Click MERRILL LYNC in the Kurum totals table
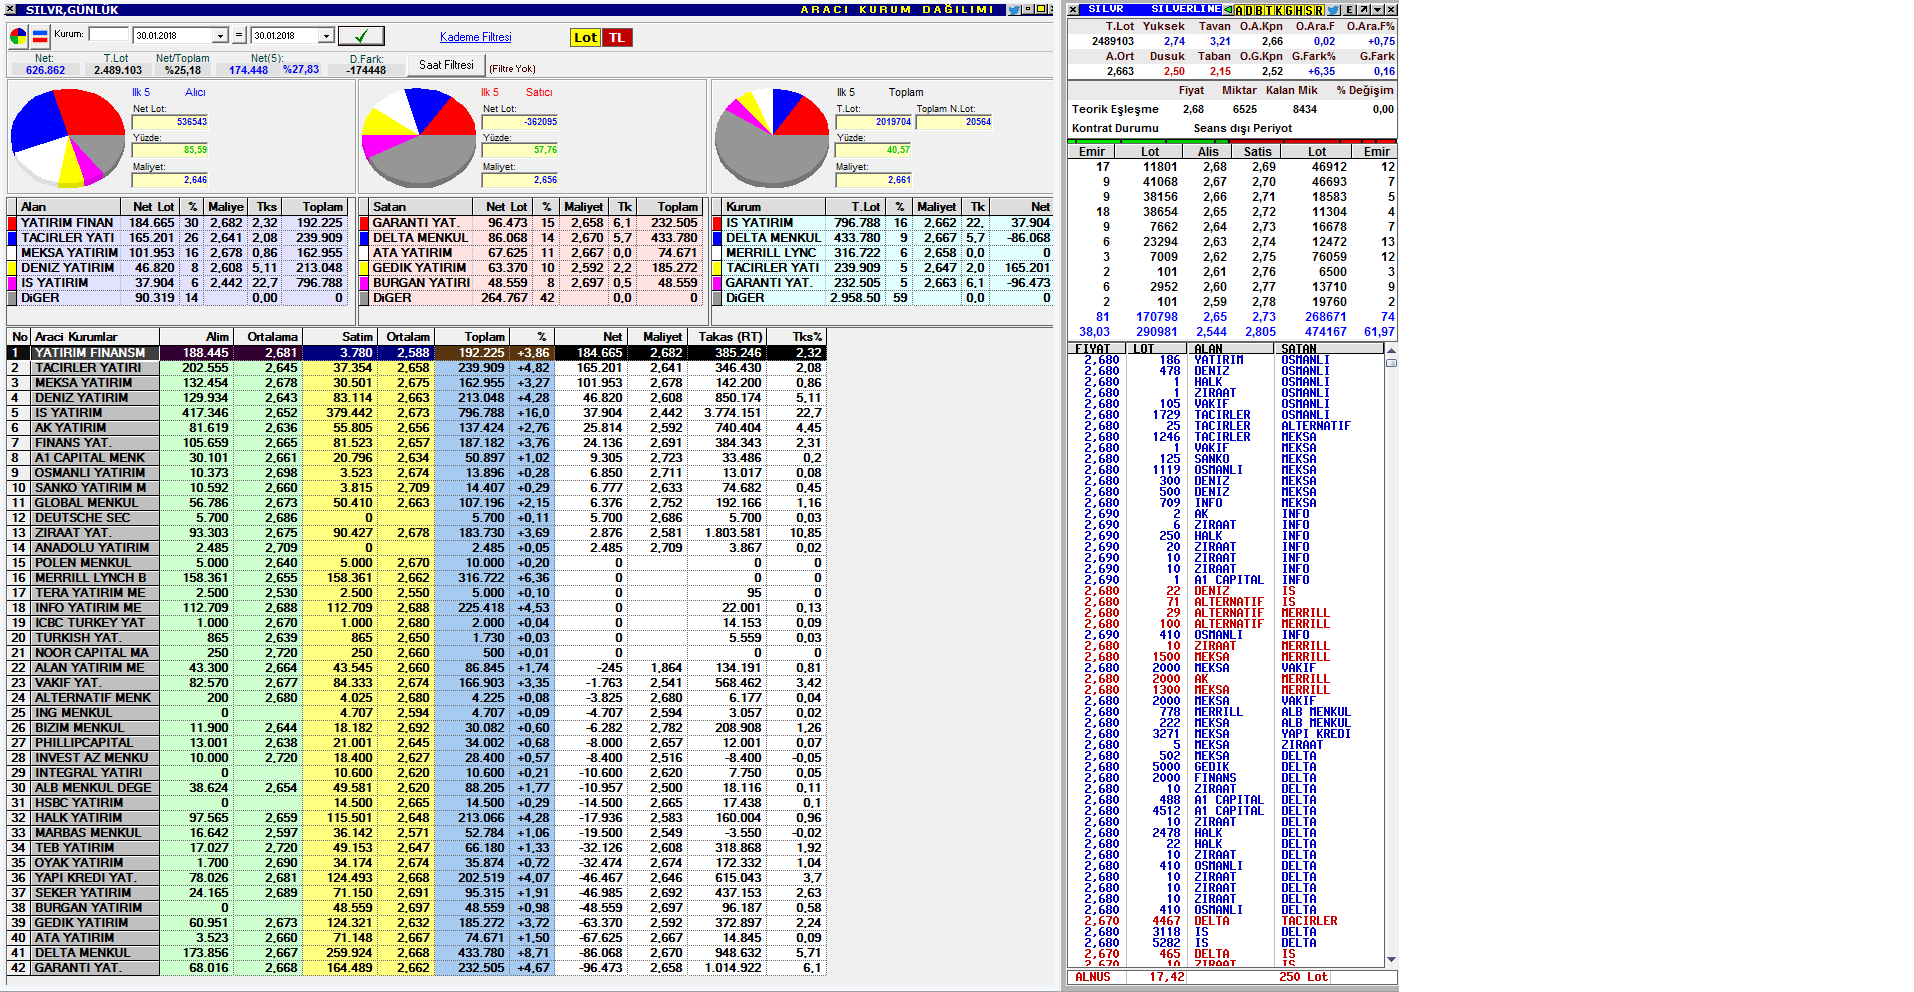 [x=771, y=253]
